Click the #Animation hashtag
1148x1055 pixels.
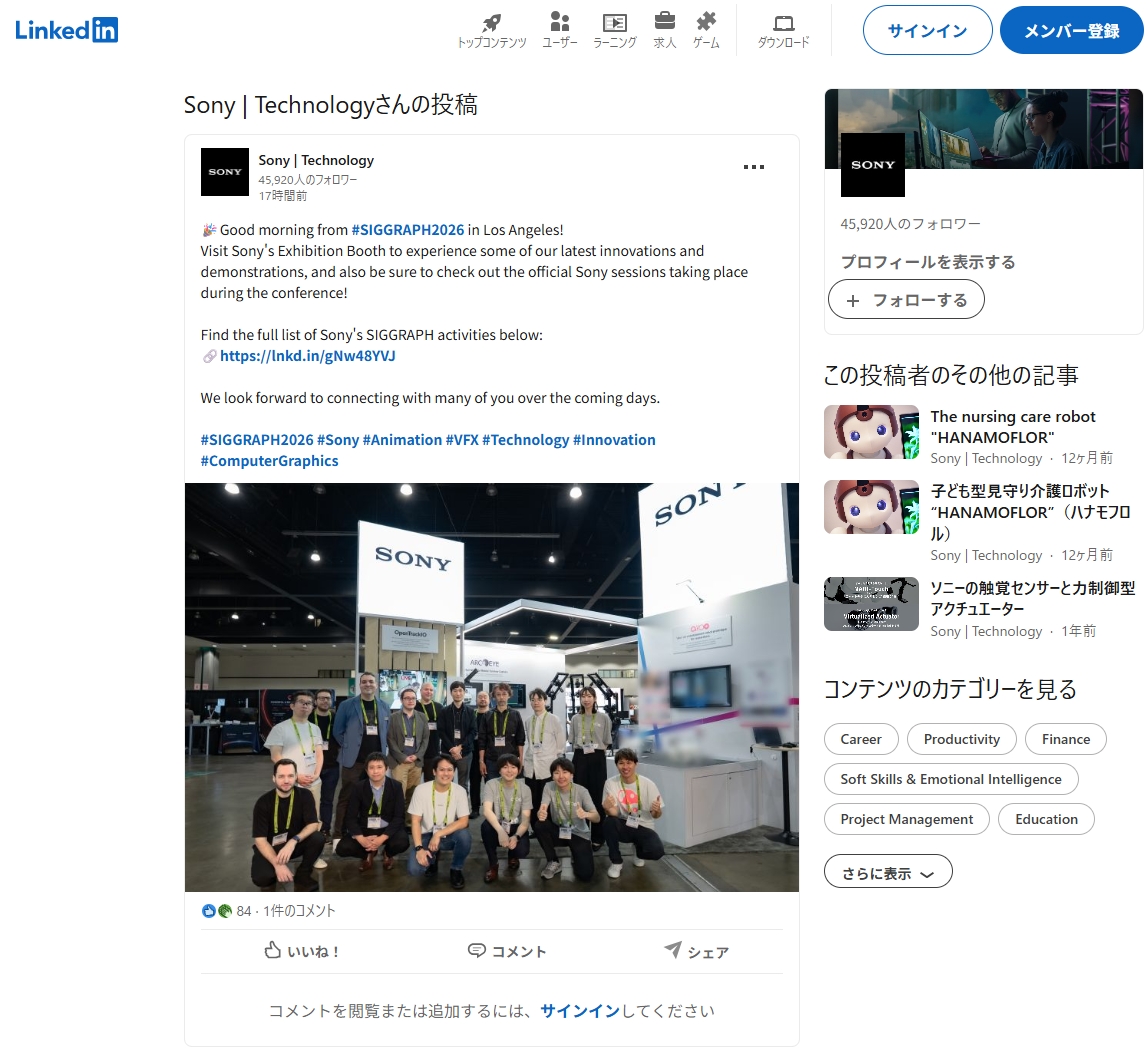(x=403, y=440)
